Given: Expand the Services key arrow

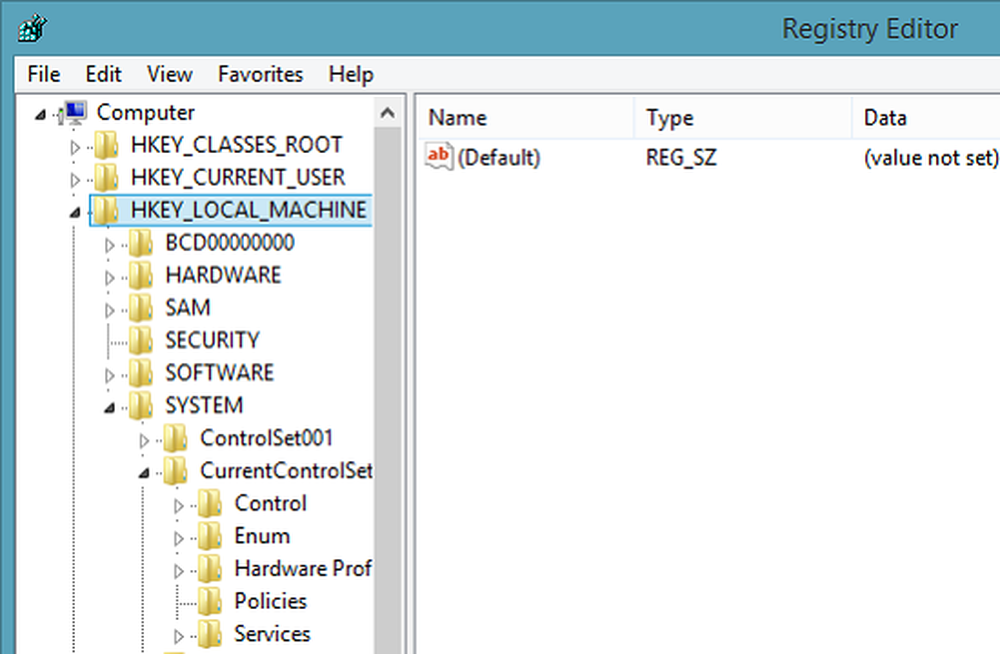Looking at the screenshot, I should (179, 635).
